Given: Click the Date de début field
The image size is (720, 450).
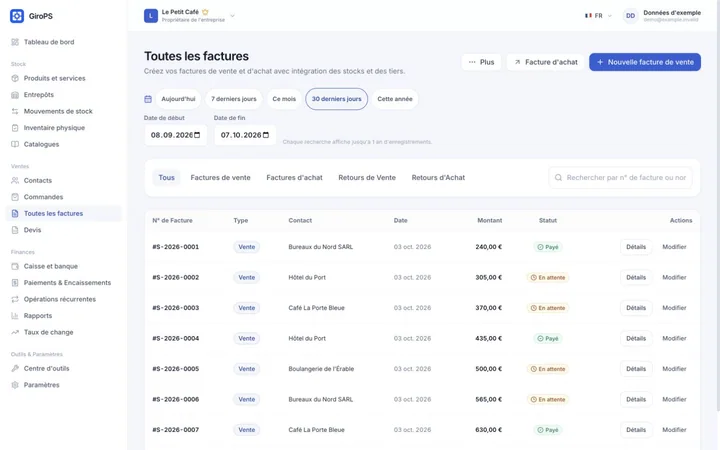Looking at the screenshot, I should pos(175,135).
